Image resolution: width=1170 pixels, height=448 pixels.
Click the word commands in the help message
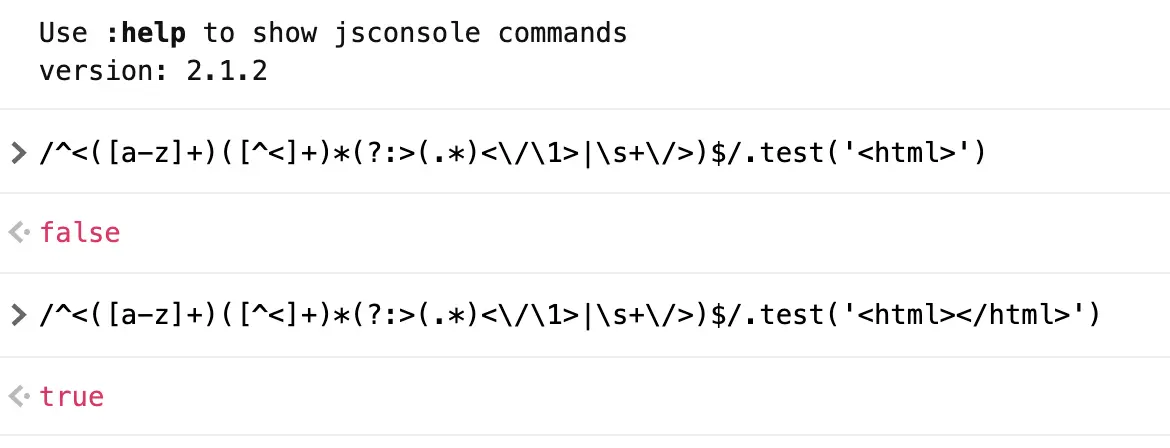pyautogui.click(x=563, y=34)
